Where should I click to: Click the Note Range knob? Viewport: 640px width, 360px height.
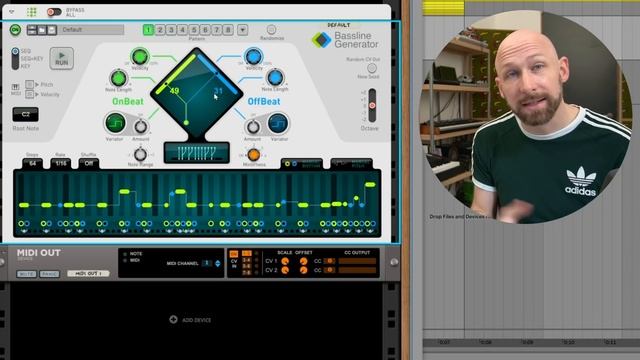[140, 154]
